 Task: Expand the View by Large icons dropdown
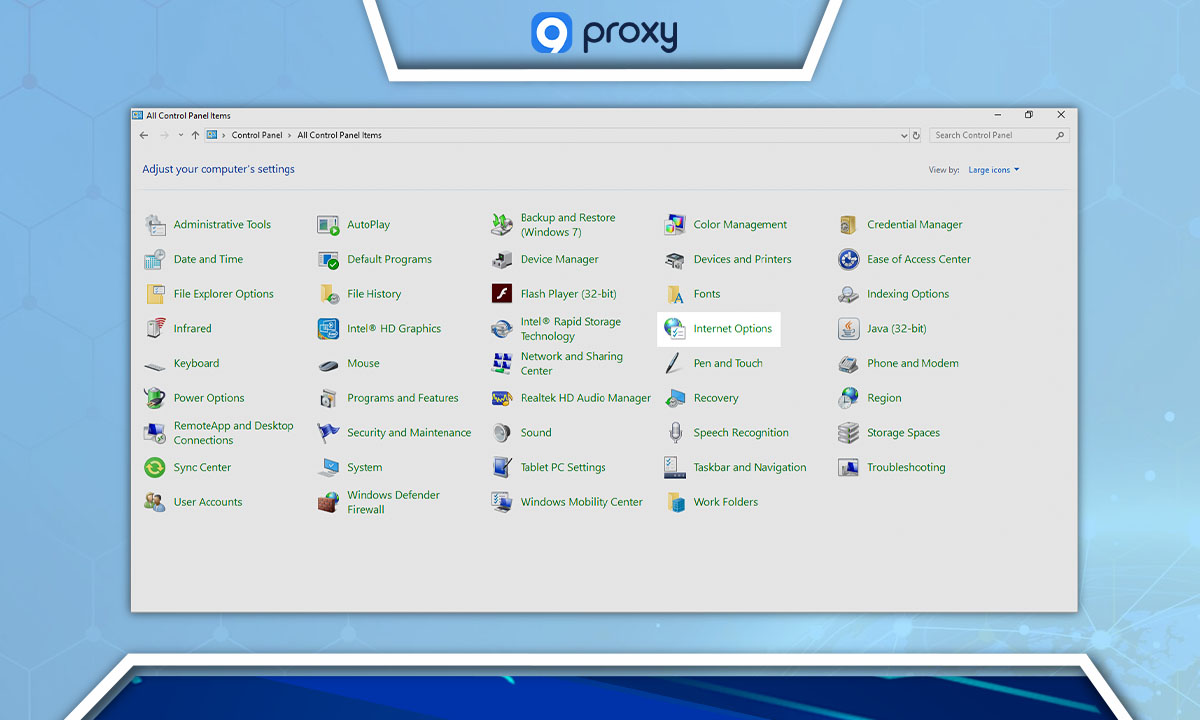tap(994, 170)
